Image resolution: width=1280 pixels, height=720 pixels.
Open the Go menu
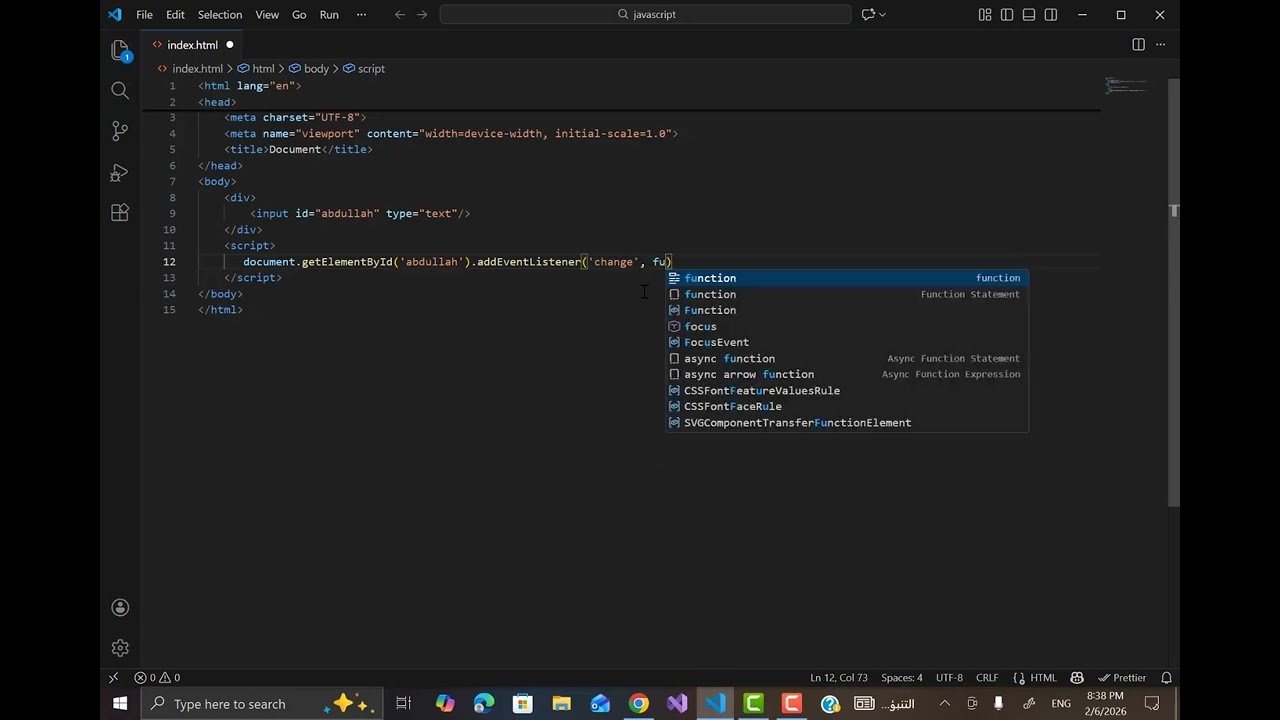pyautogui.click(x=299, y=15)
